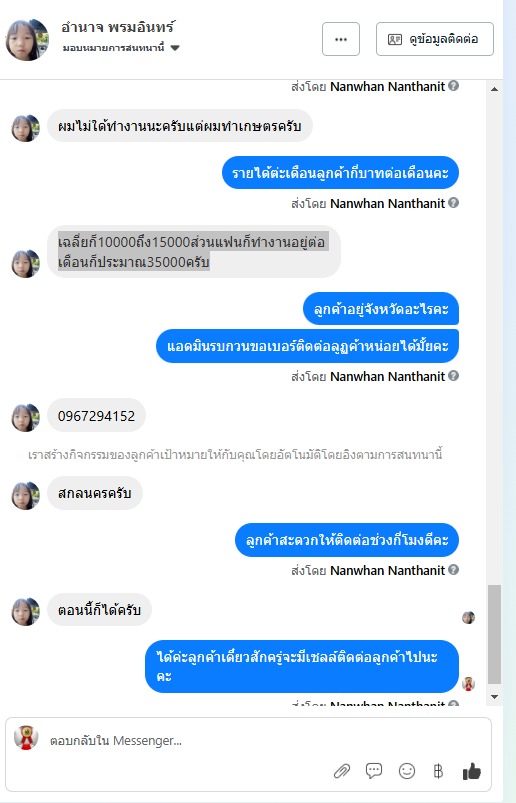Click the header profile picture
Viewport: 516px width, 803px height.
tap(27, 39)
